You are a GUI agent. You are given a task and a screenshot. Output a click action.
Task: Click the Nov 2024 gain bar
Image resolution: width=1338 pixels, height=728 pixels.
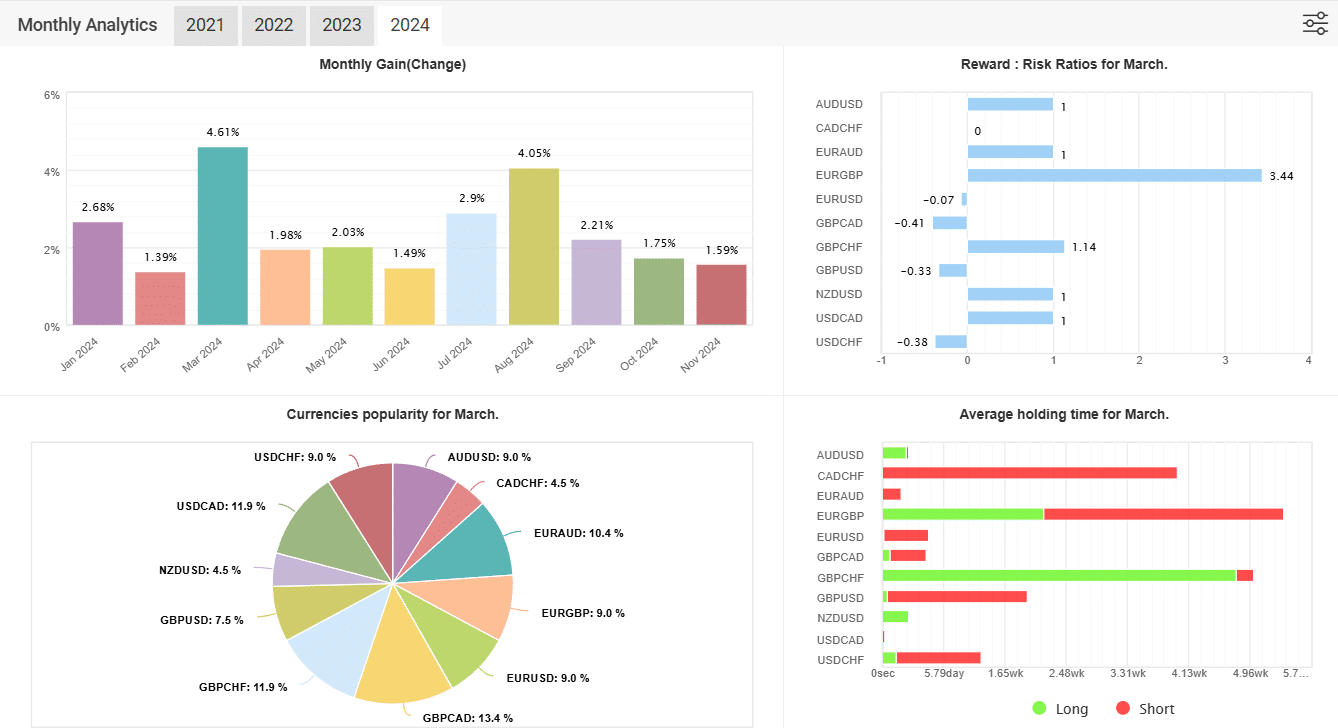[x=721, y=294]
